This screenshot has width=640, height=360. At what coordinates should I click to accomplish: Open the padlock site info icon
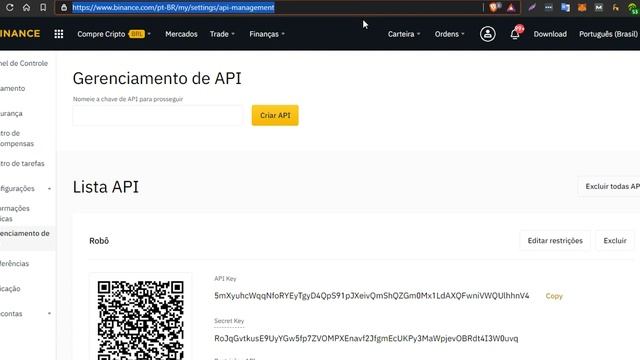tap(64, 7)
